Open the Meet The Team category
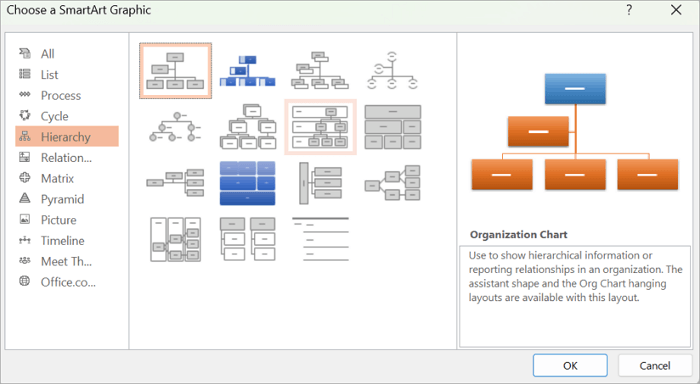Image resolution: width=700 pixels, height=384 pixels. pos(67,261)
